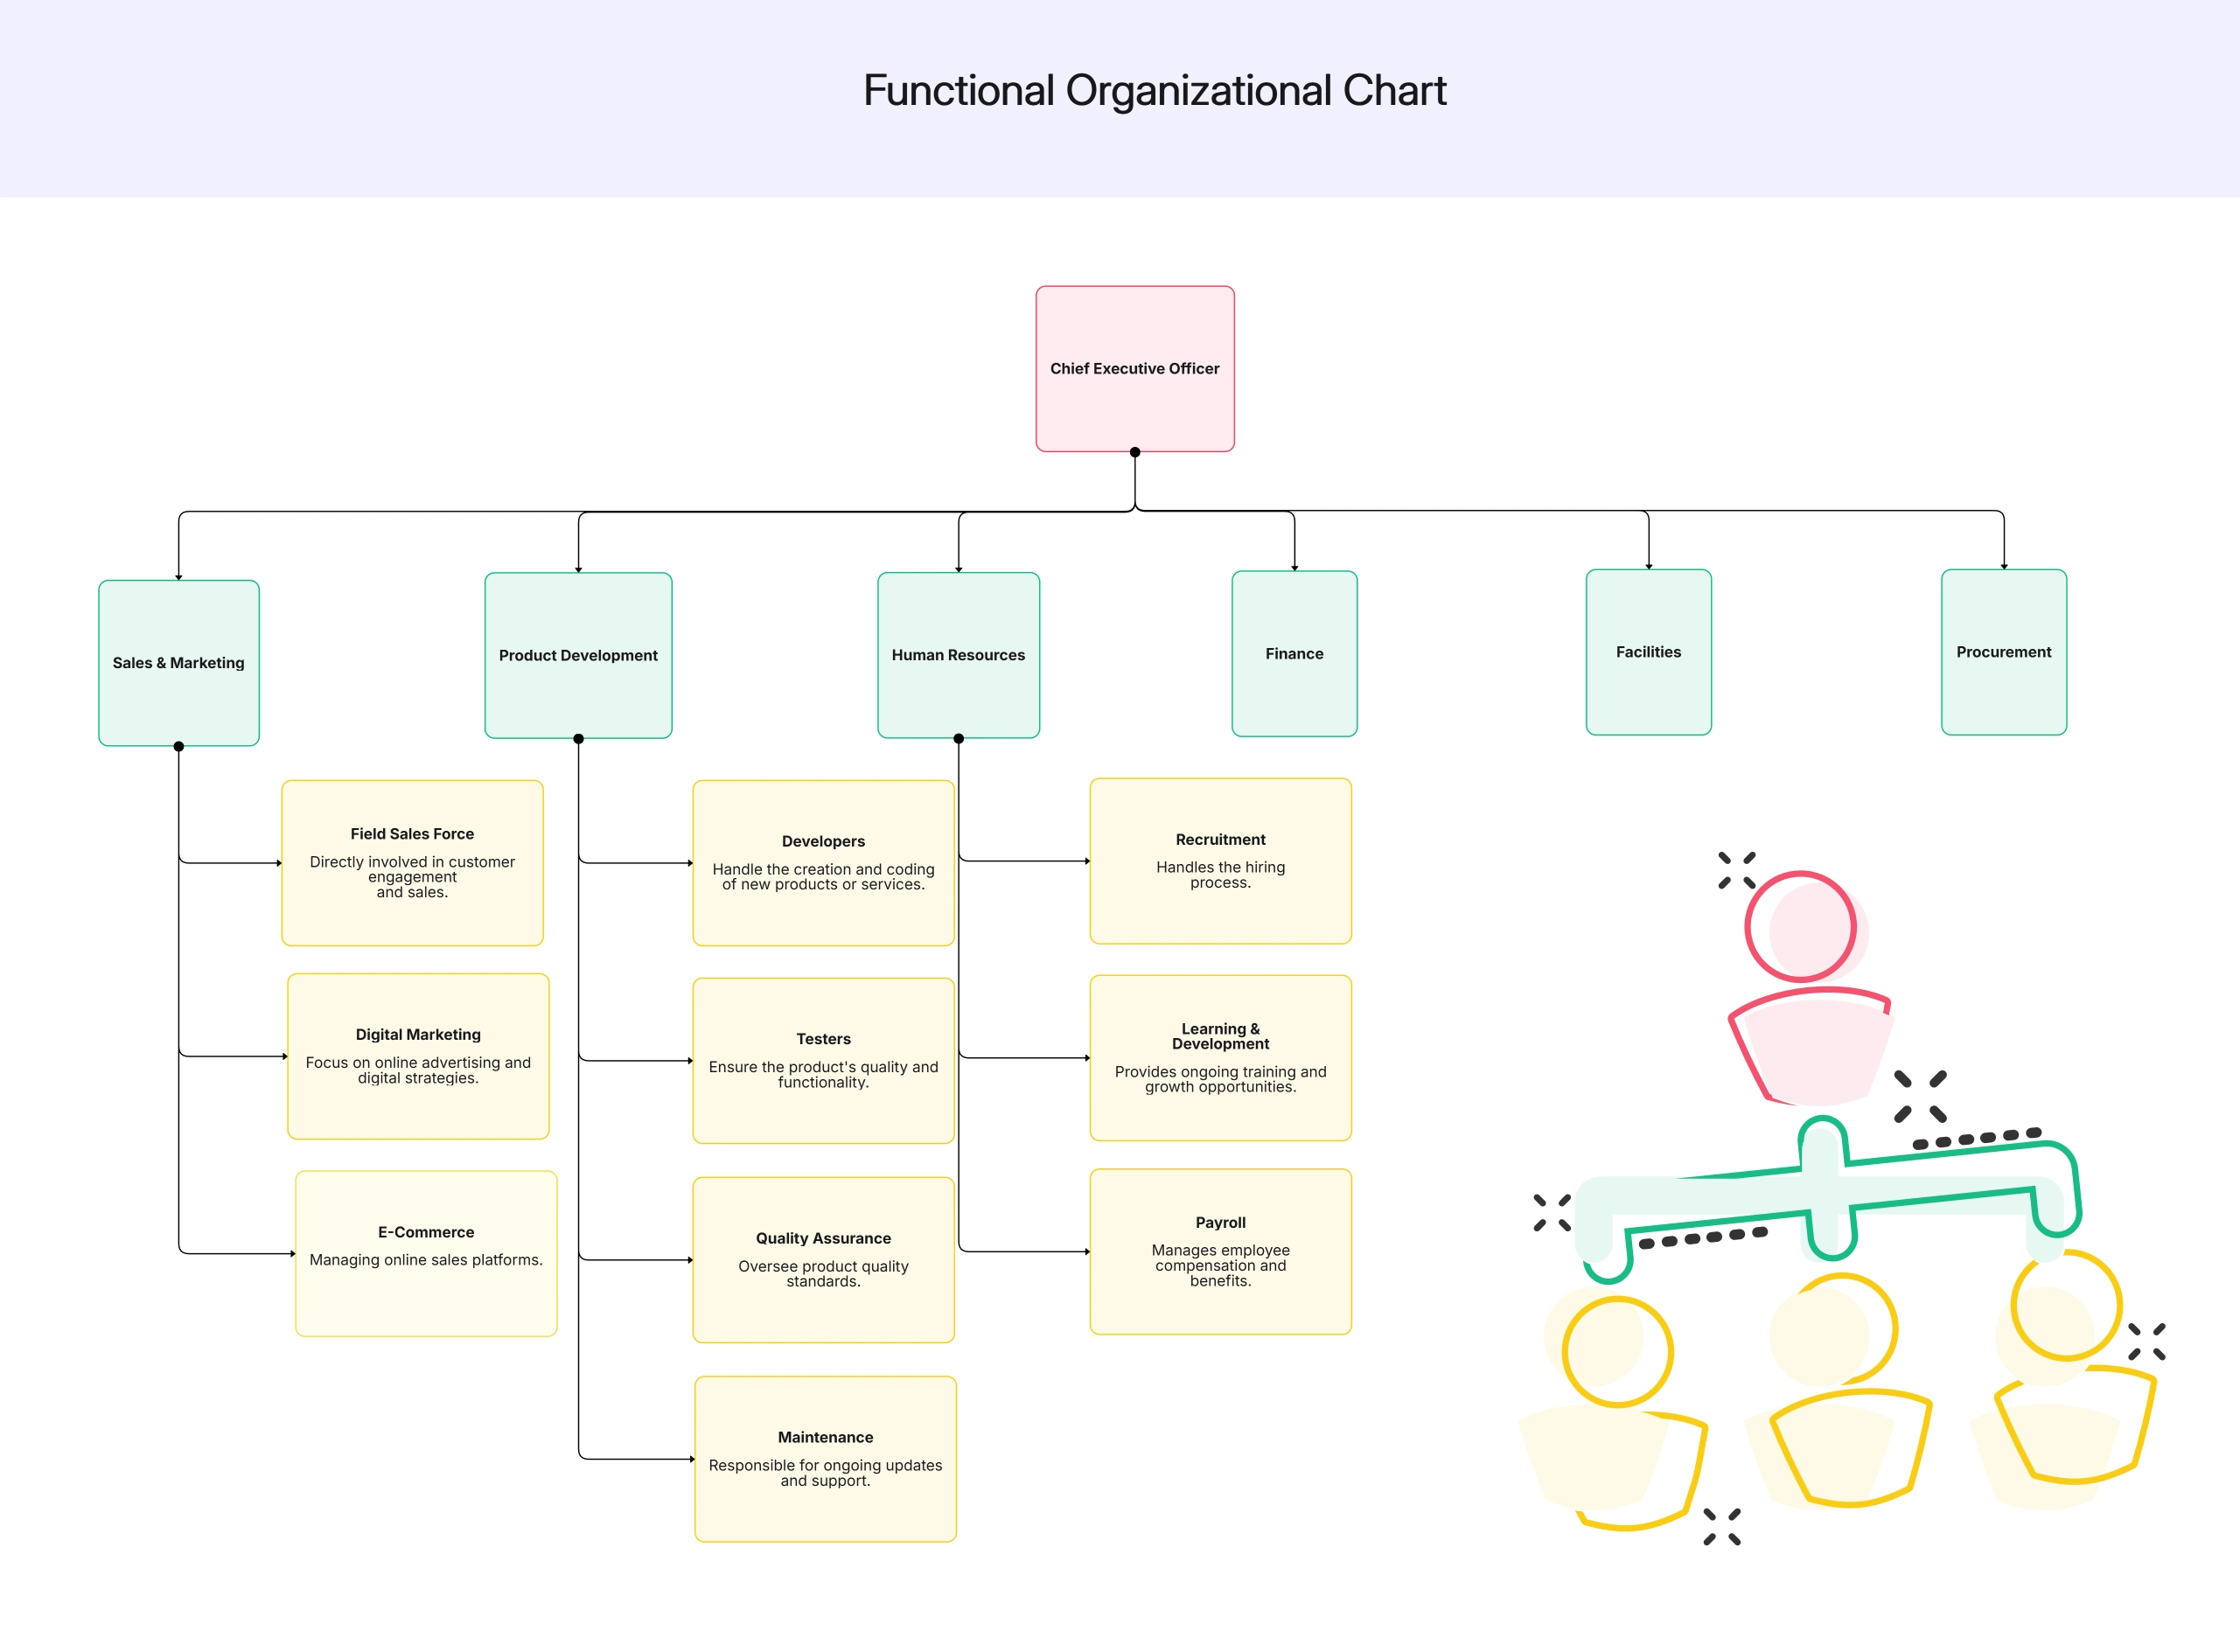This screenshot has width=2240, height=1652.
Task: Open the Field Sales Force card
Action: [412, 862]
